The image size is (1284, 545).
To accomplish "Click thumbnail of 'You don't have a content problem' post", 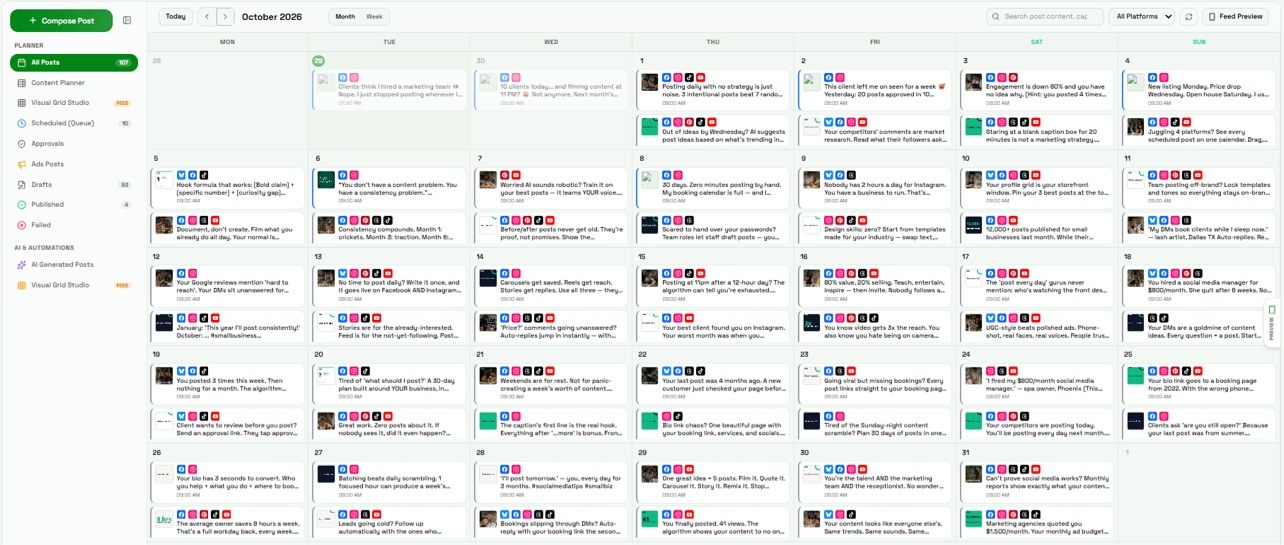I will pyautogui.click(x=326, y=179).
